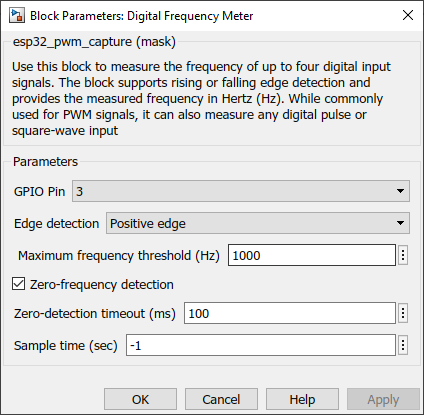The width and height of the screenshot is (424, 415).
Task: Open the Edge detection dropdown
Action: click(x=258, y=223)
